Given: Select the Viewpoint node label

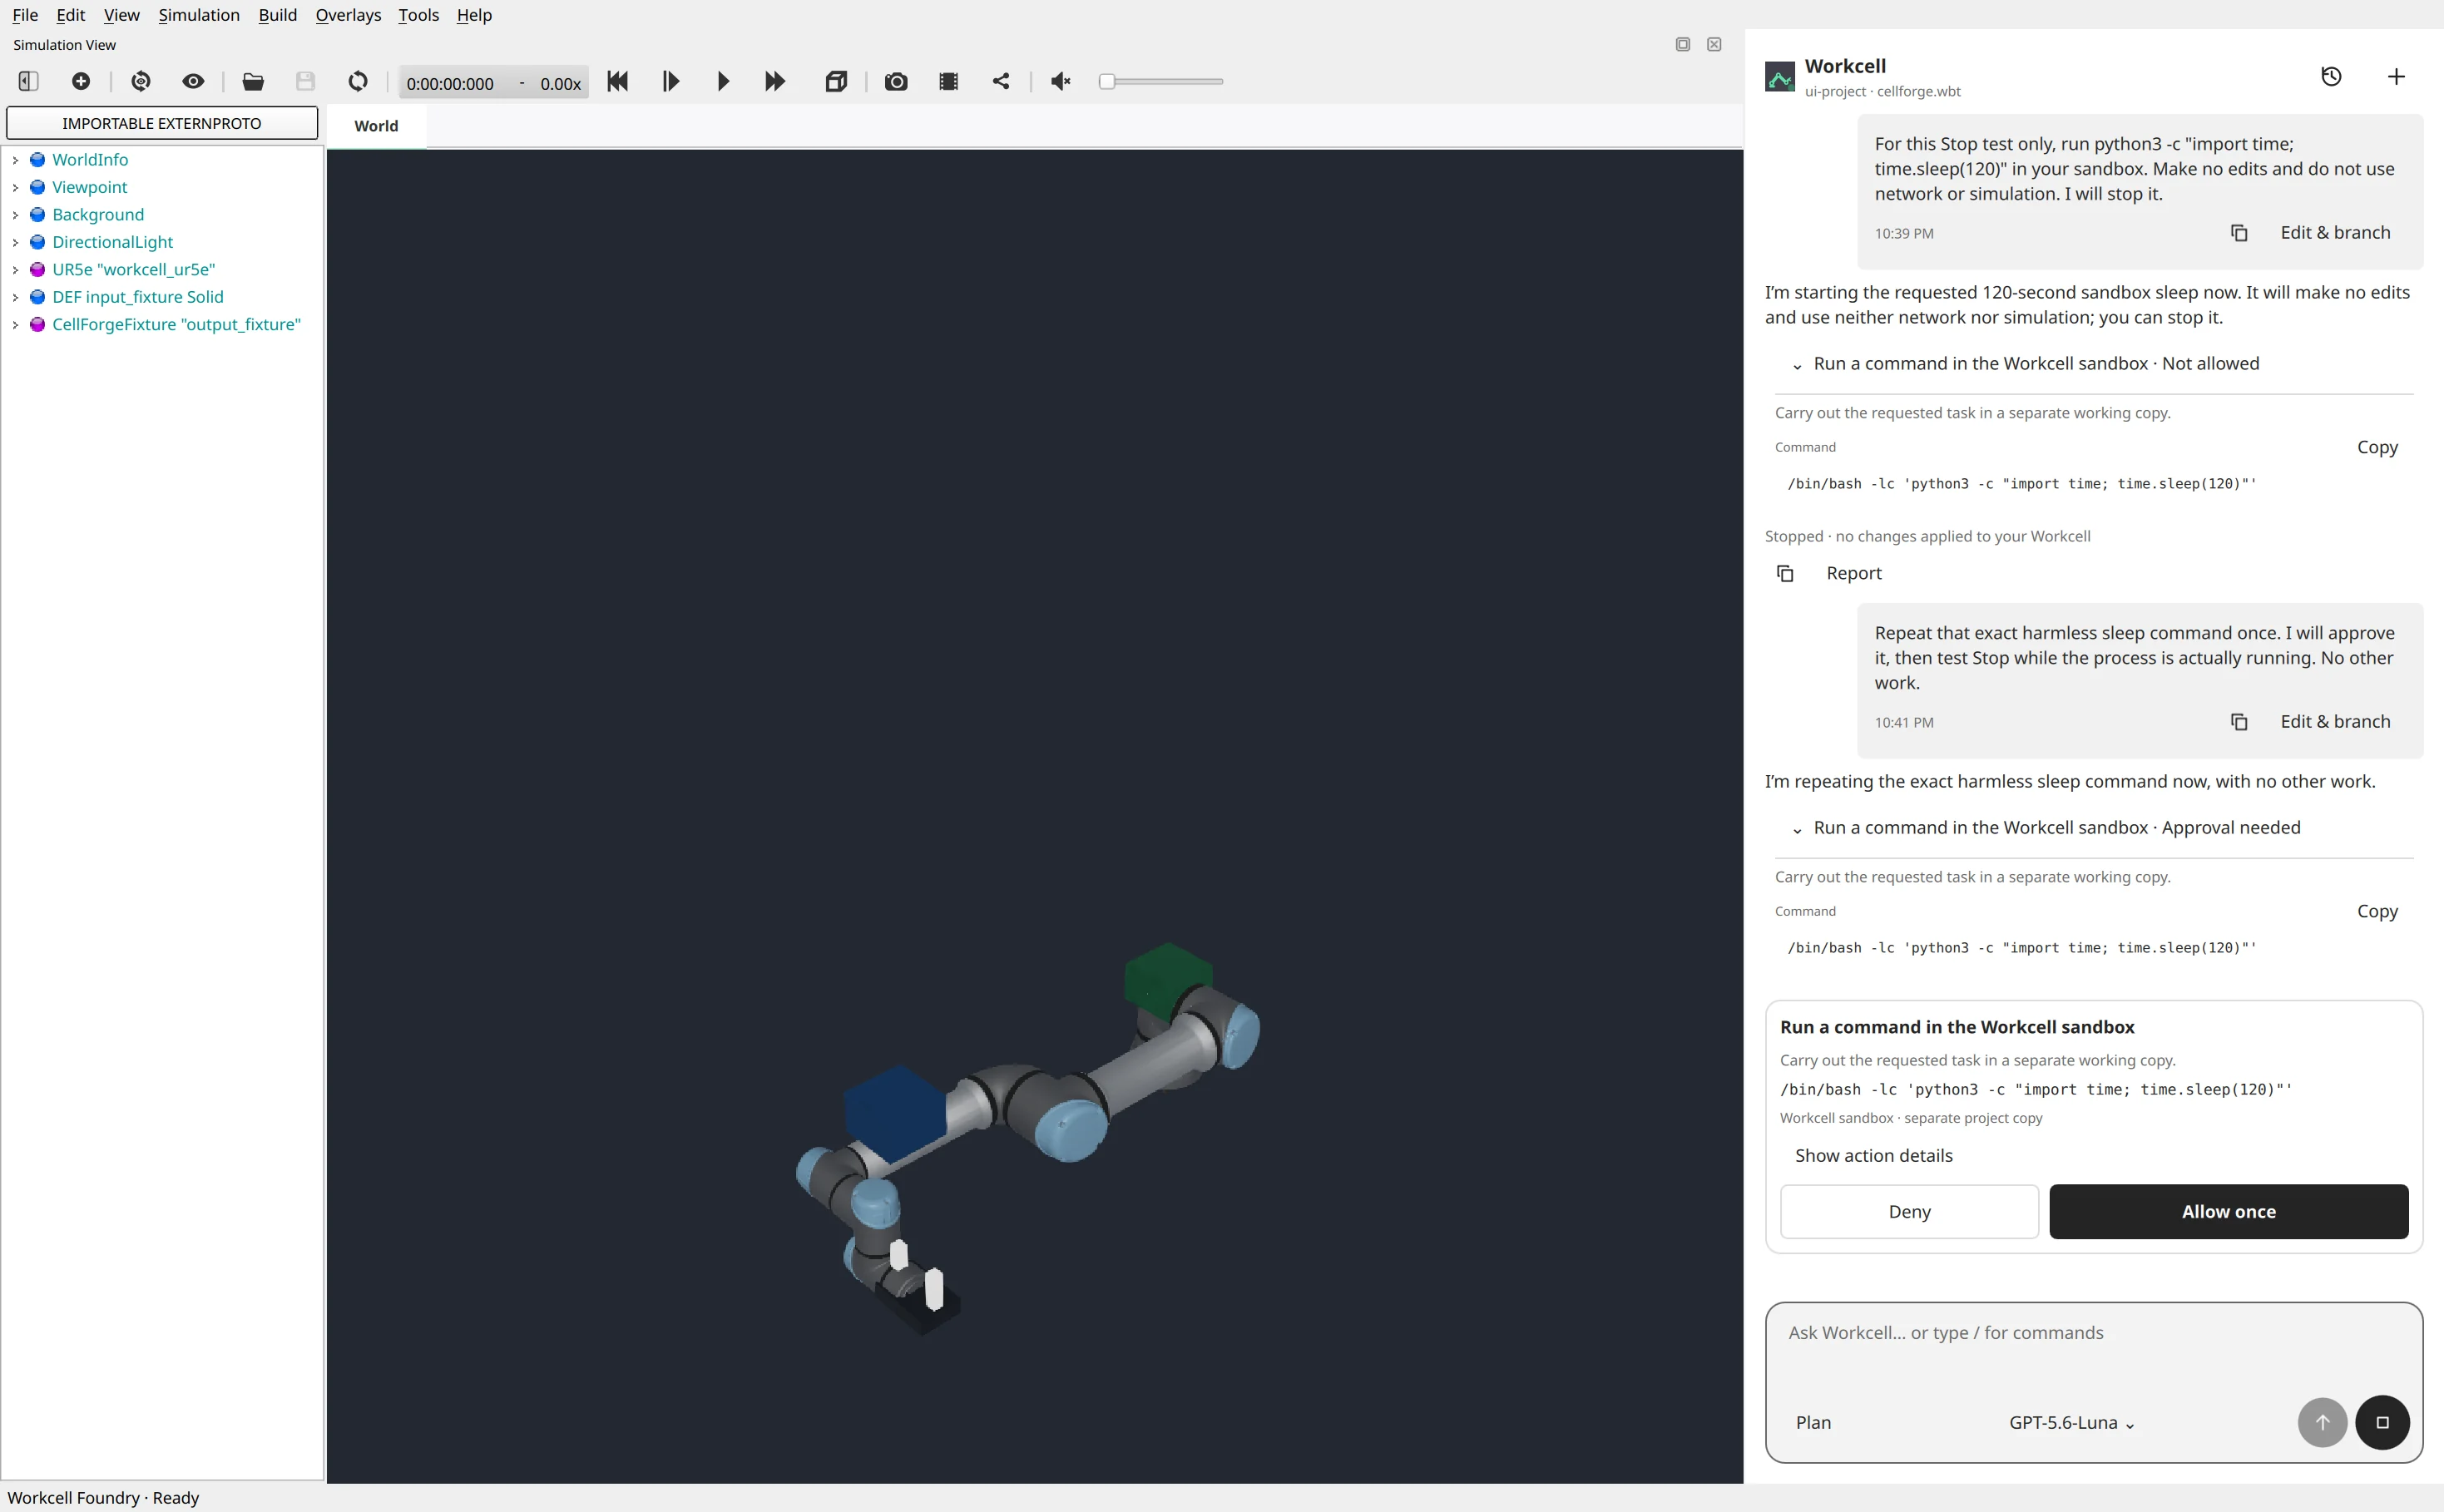Looking at the screenshot, I should (89, 187).
